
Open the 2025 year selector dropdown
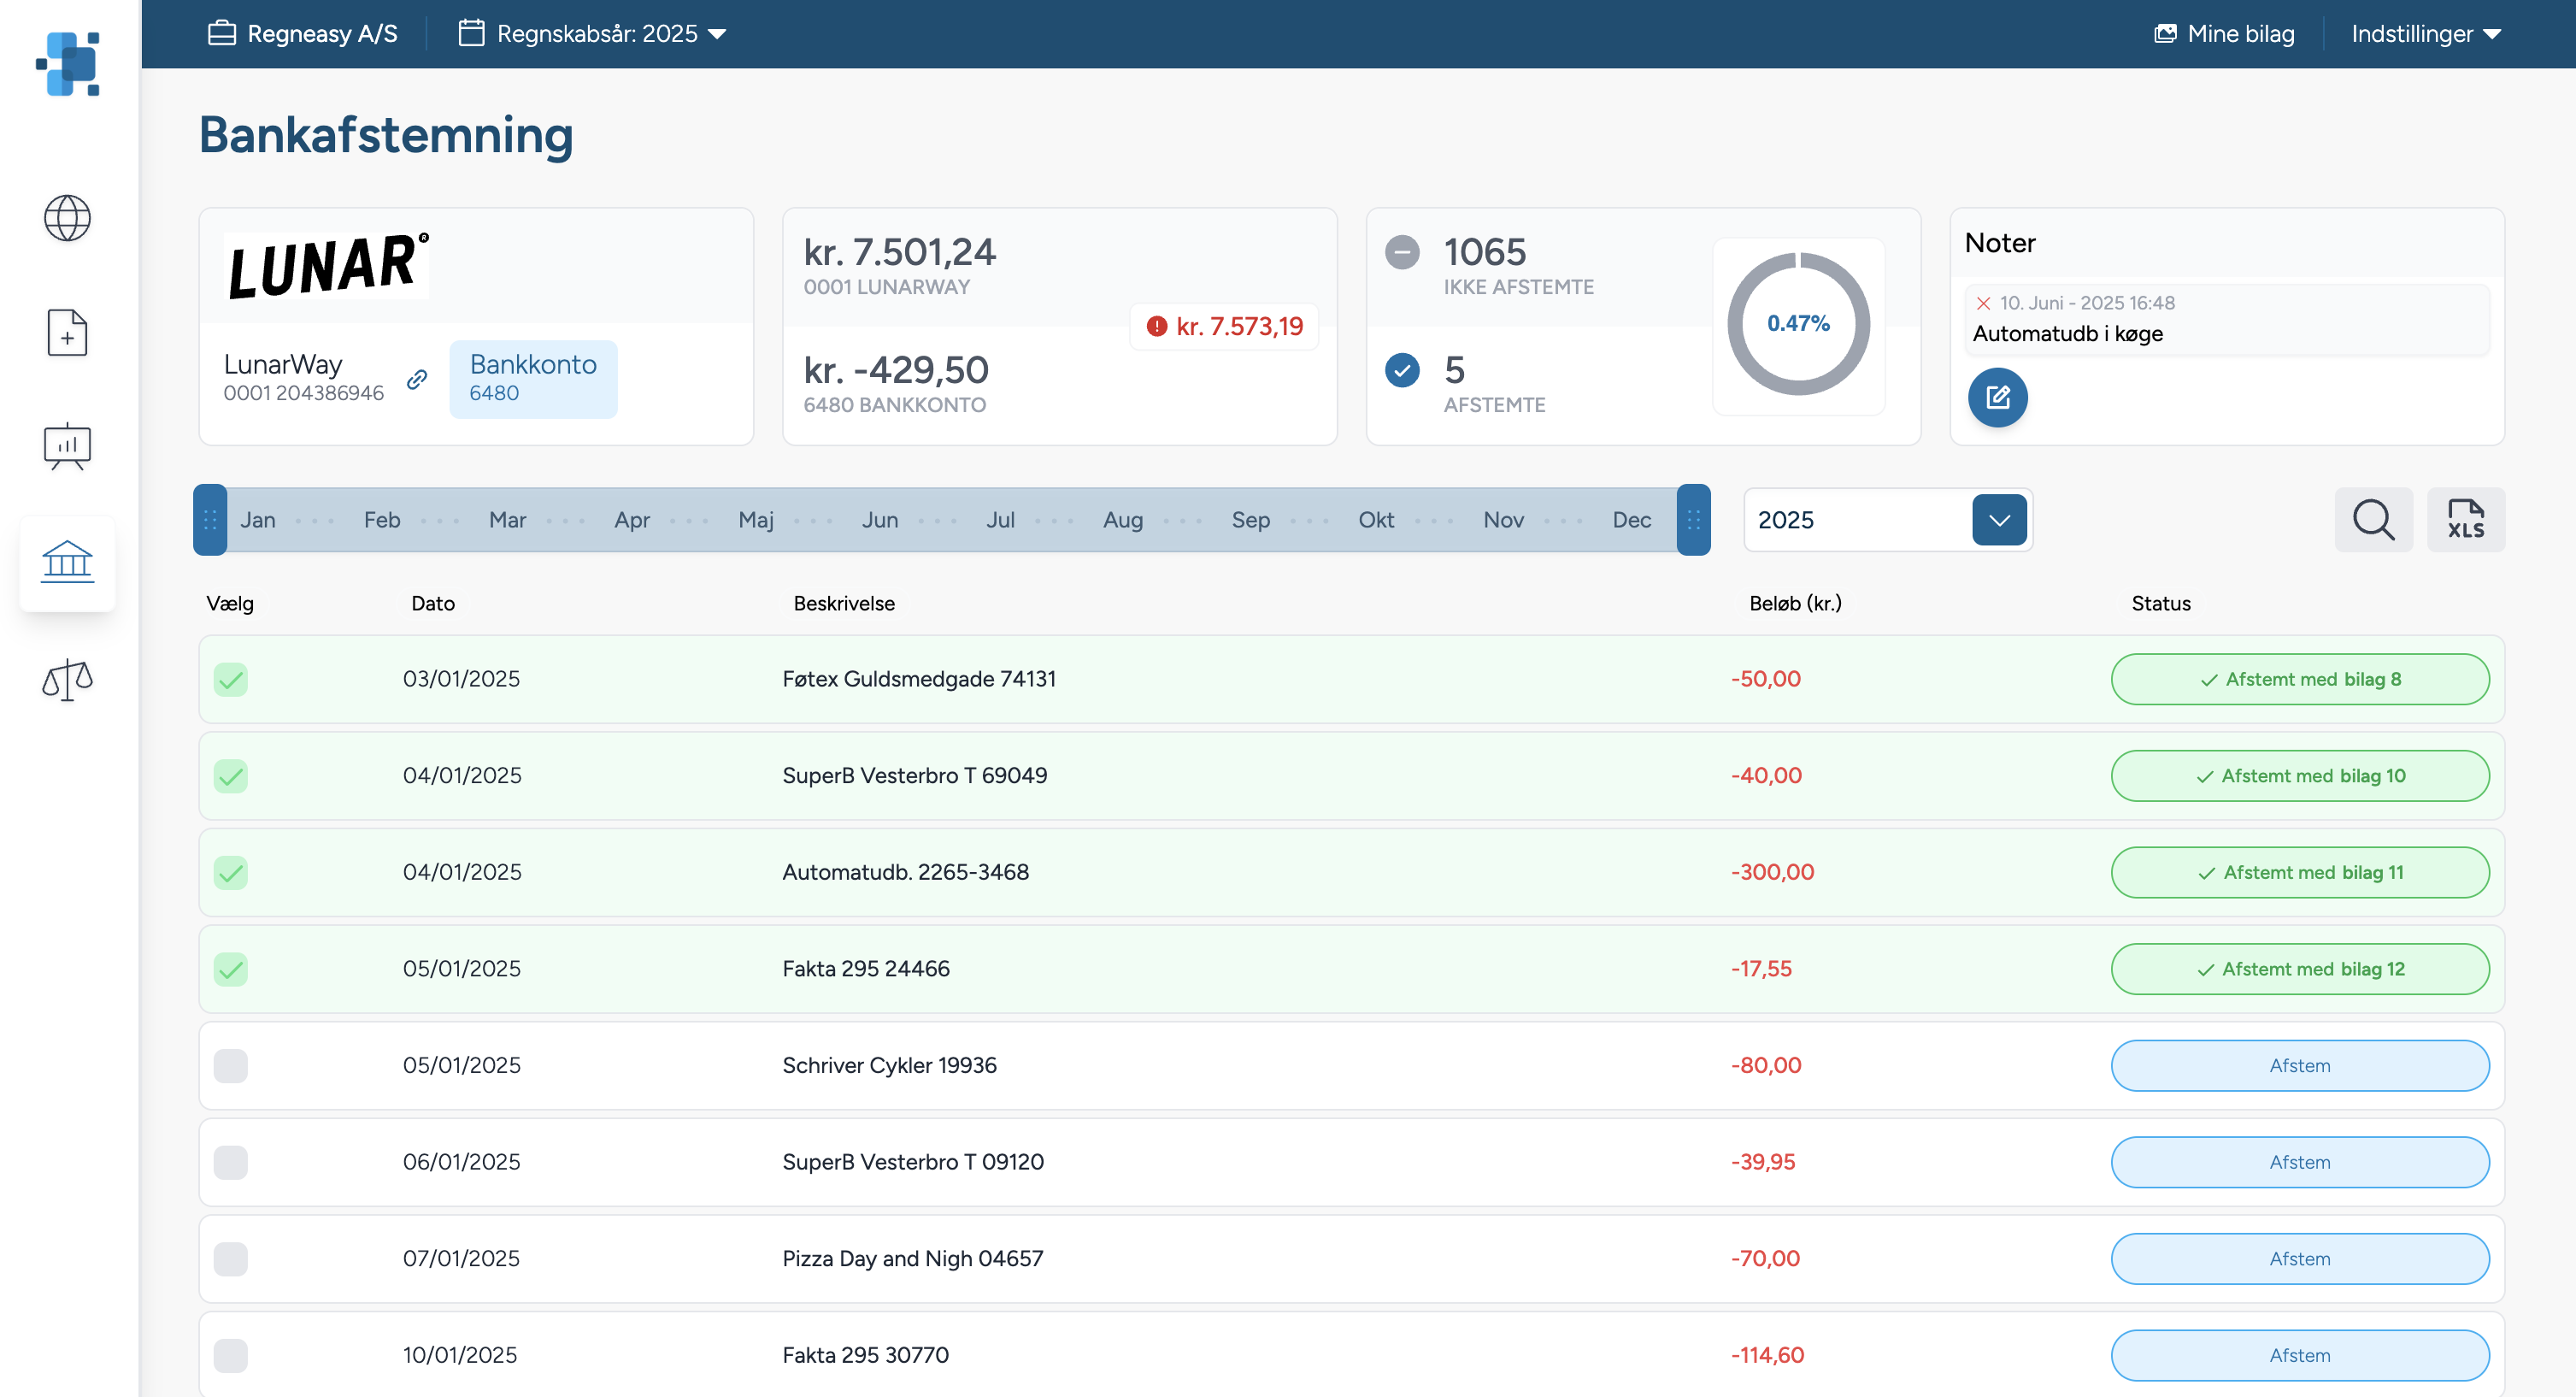(1998, 520)
